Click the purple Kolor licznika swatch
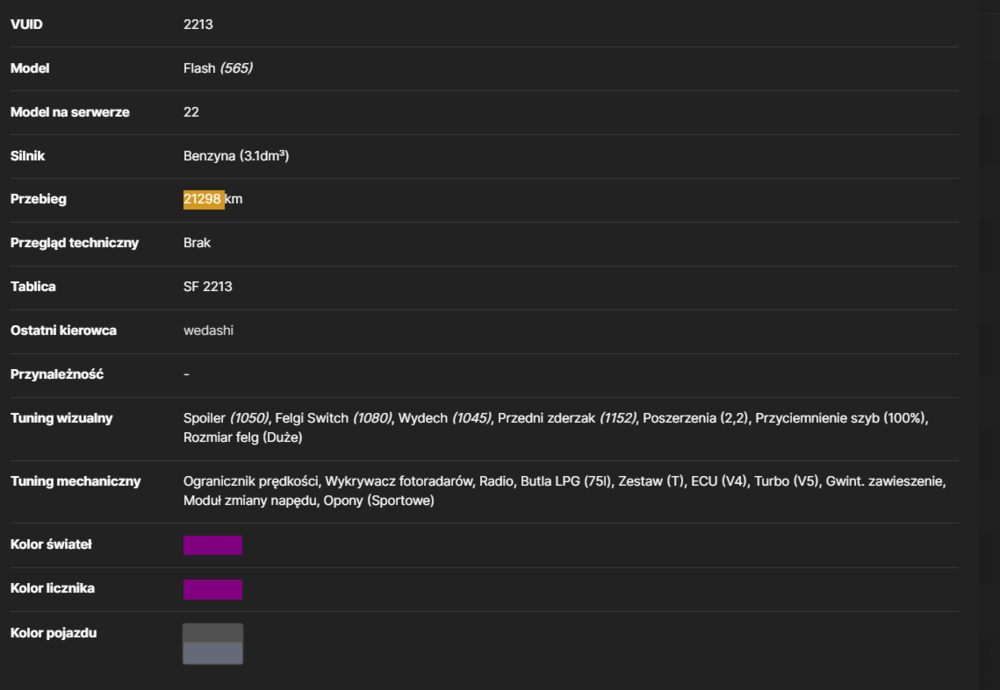The image size is (1000, 690). 212,589
